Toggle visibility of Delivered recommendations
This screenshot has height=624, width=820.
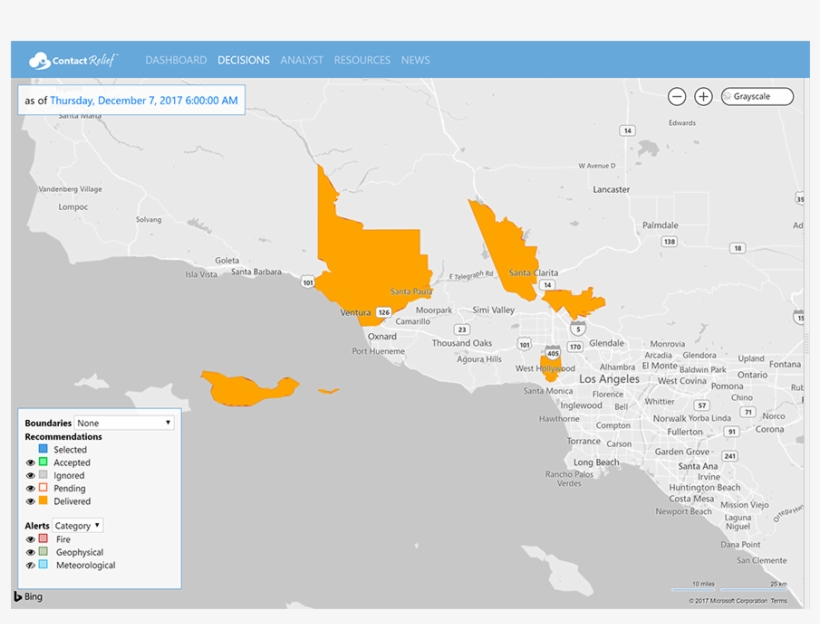point(30,501)
